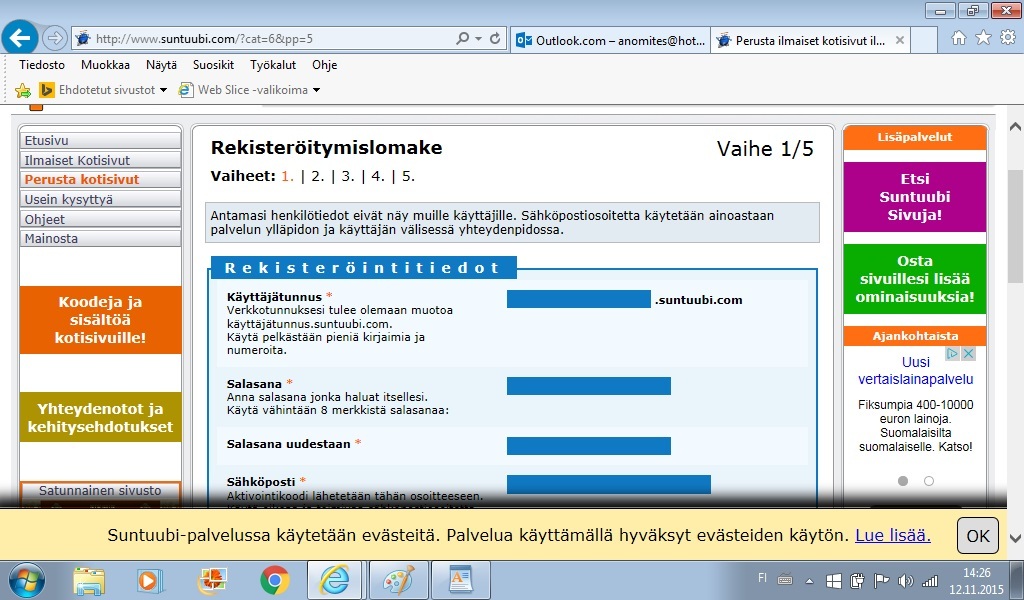1024x600 pixels.
Task: Click the FI language indicator
Action: [x=762, y=578]
